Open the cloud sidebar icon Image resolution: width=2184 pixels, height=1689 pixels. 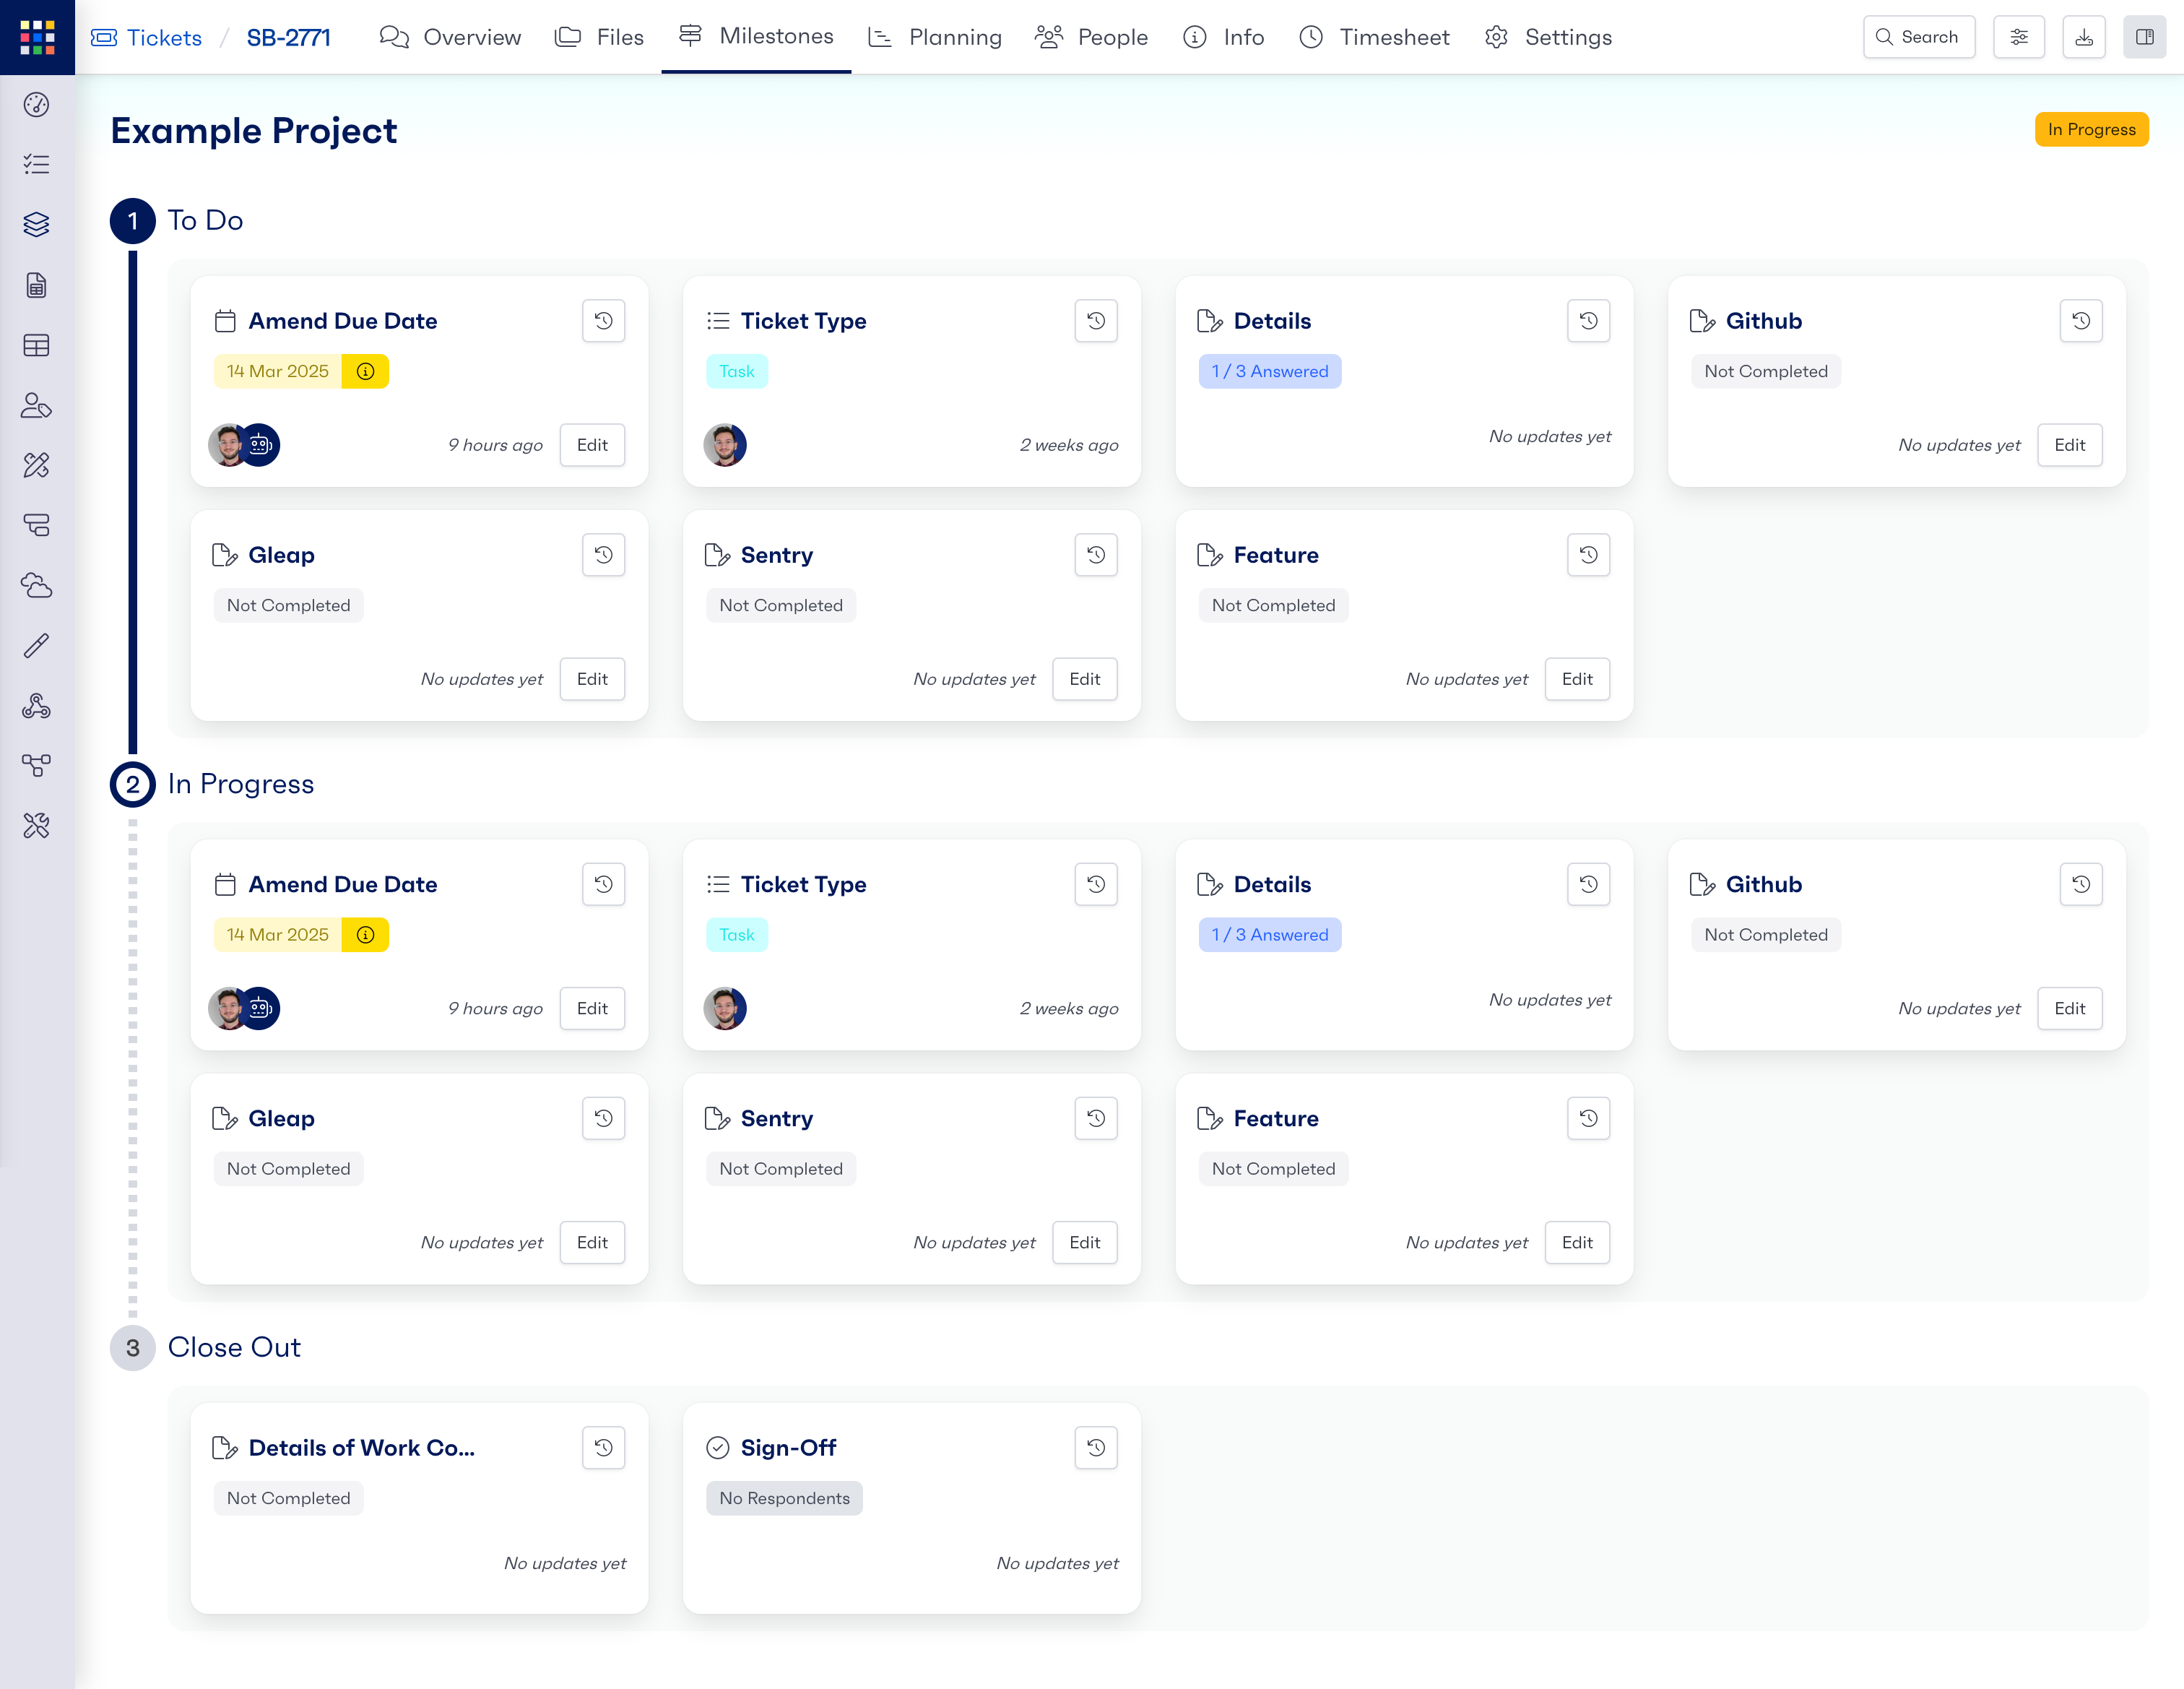[37, 586]
